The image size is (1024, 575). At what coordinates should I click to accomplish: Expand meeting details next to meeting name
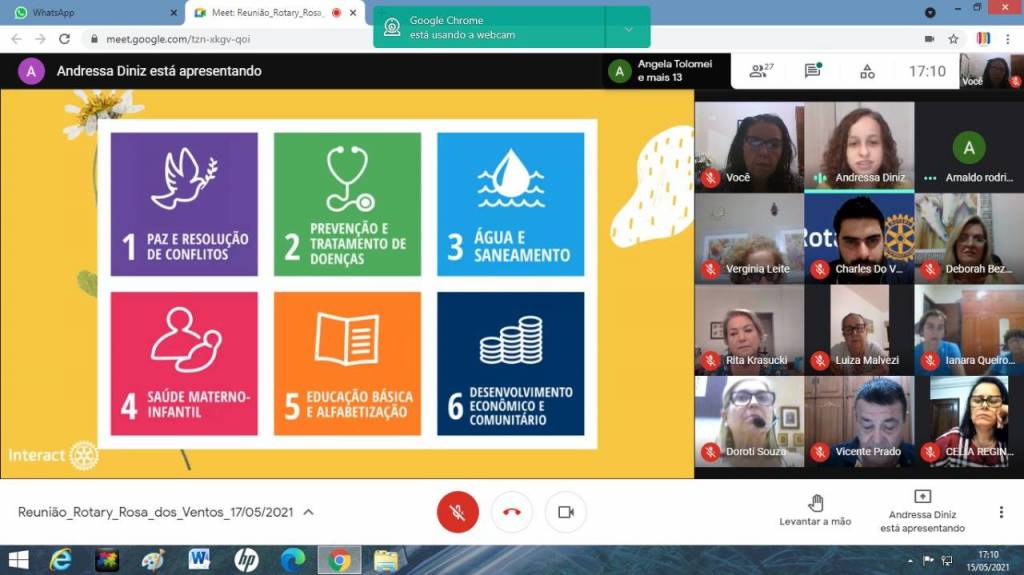pyautogui.click(x=308, y=512)
